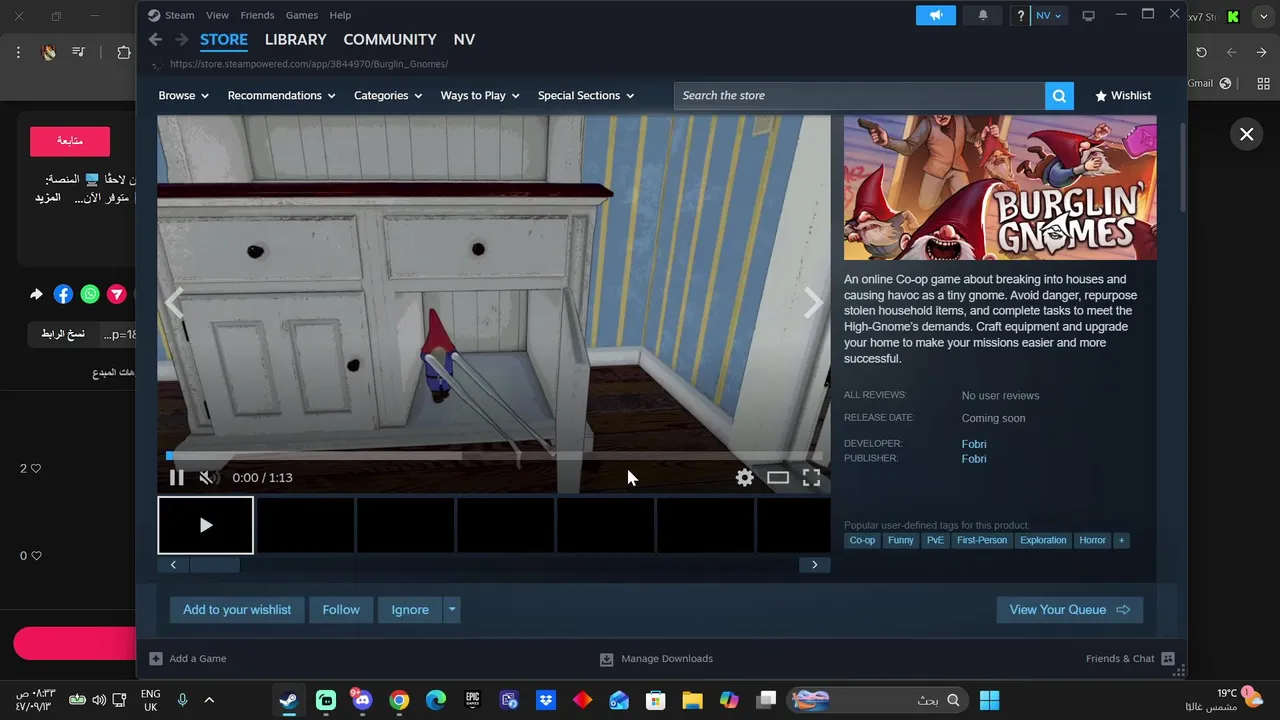Click the Burglin' Gnomes header image
Image resolution: width=1280 pixels, height=720 pixels.
pyautogui.click(x=1000, y=188)
